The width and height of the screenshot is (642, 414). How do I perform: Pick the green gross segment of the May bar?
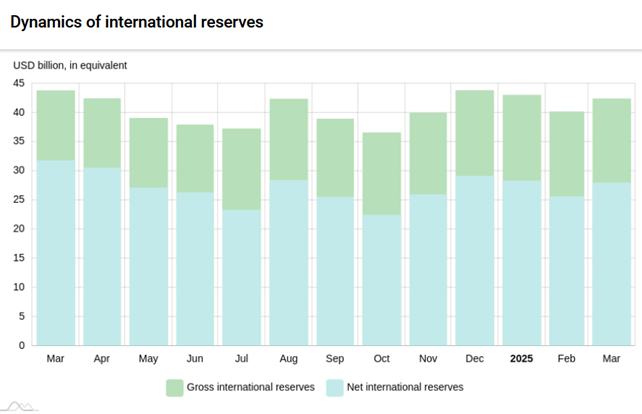pos(149,152)
